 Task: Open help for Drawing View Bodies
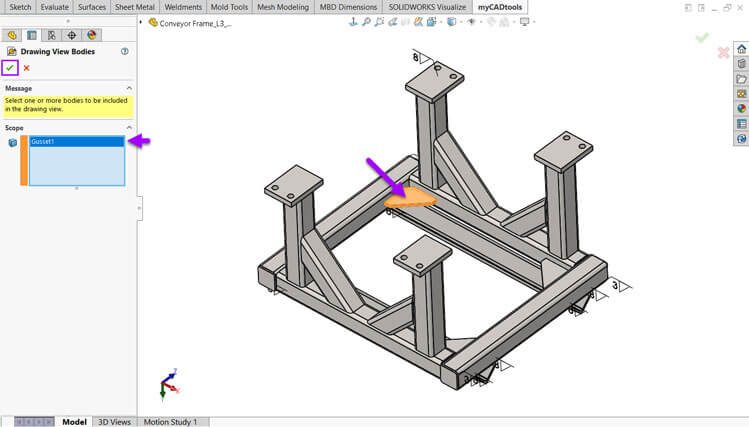125,51
